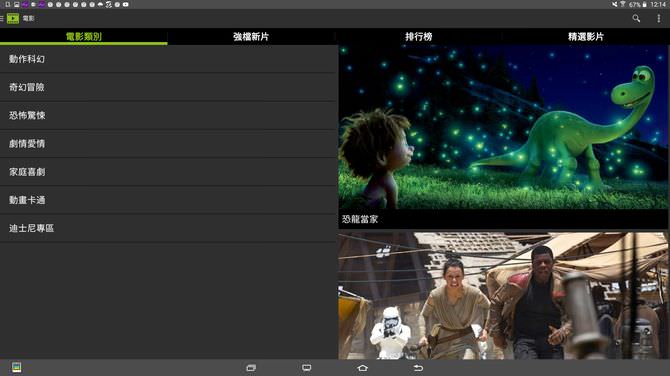
Task: Tap the 恐龍當家 movie title caption
Action: coord(360,219)
